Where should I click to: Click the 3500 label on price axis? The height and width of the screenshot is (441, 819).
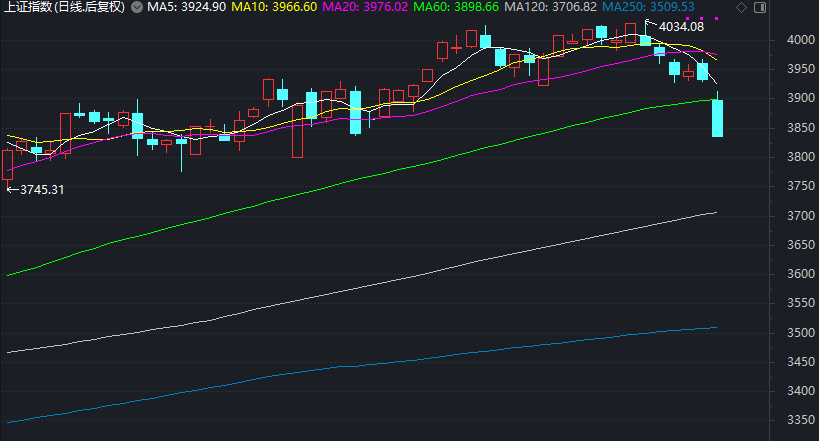[799, 333]
